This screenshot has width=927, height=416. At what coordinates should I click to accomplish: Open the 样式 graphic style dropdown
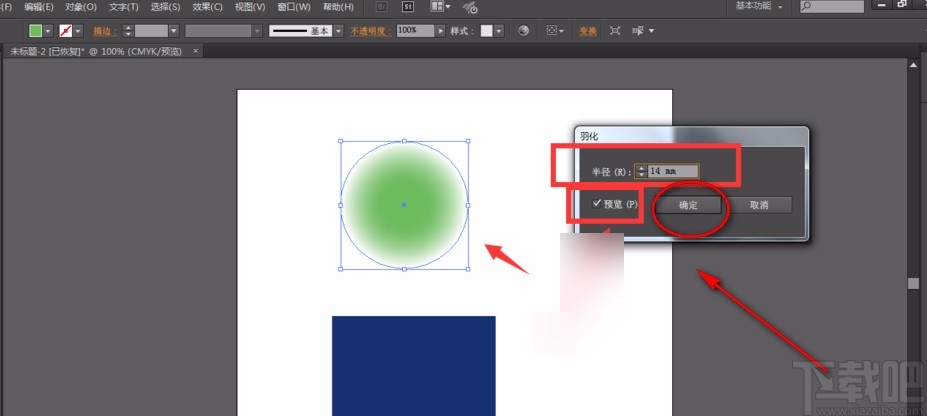499,31
